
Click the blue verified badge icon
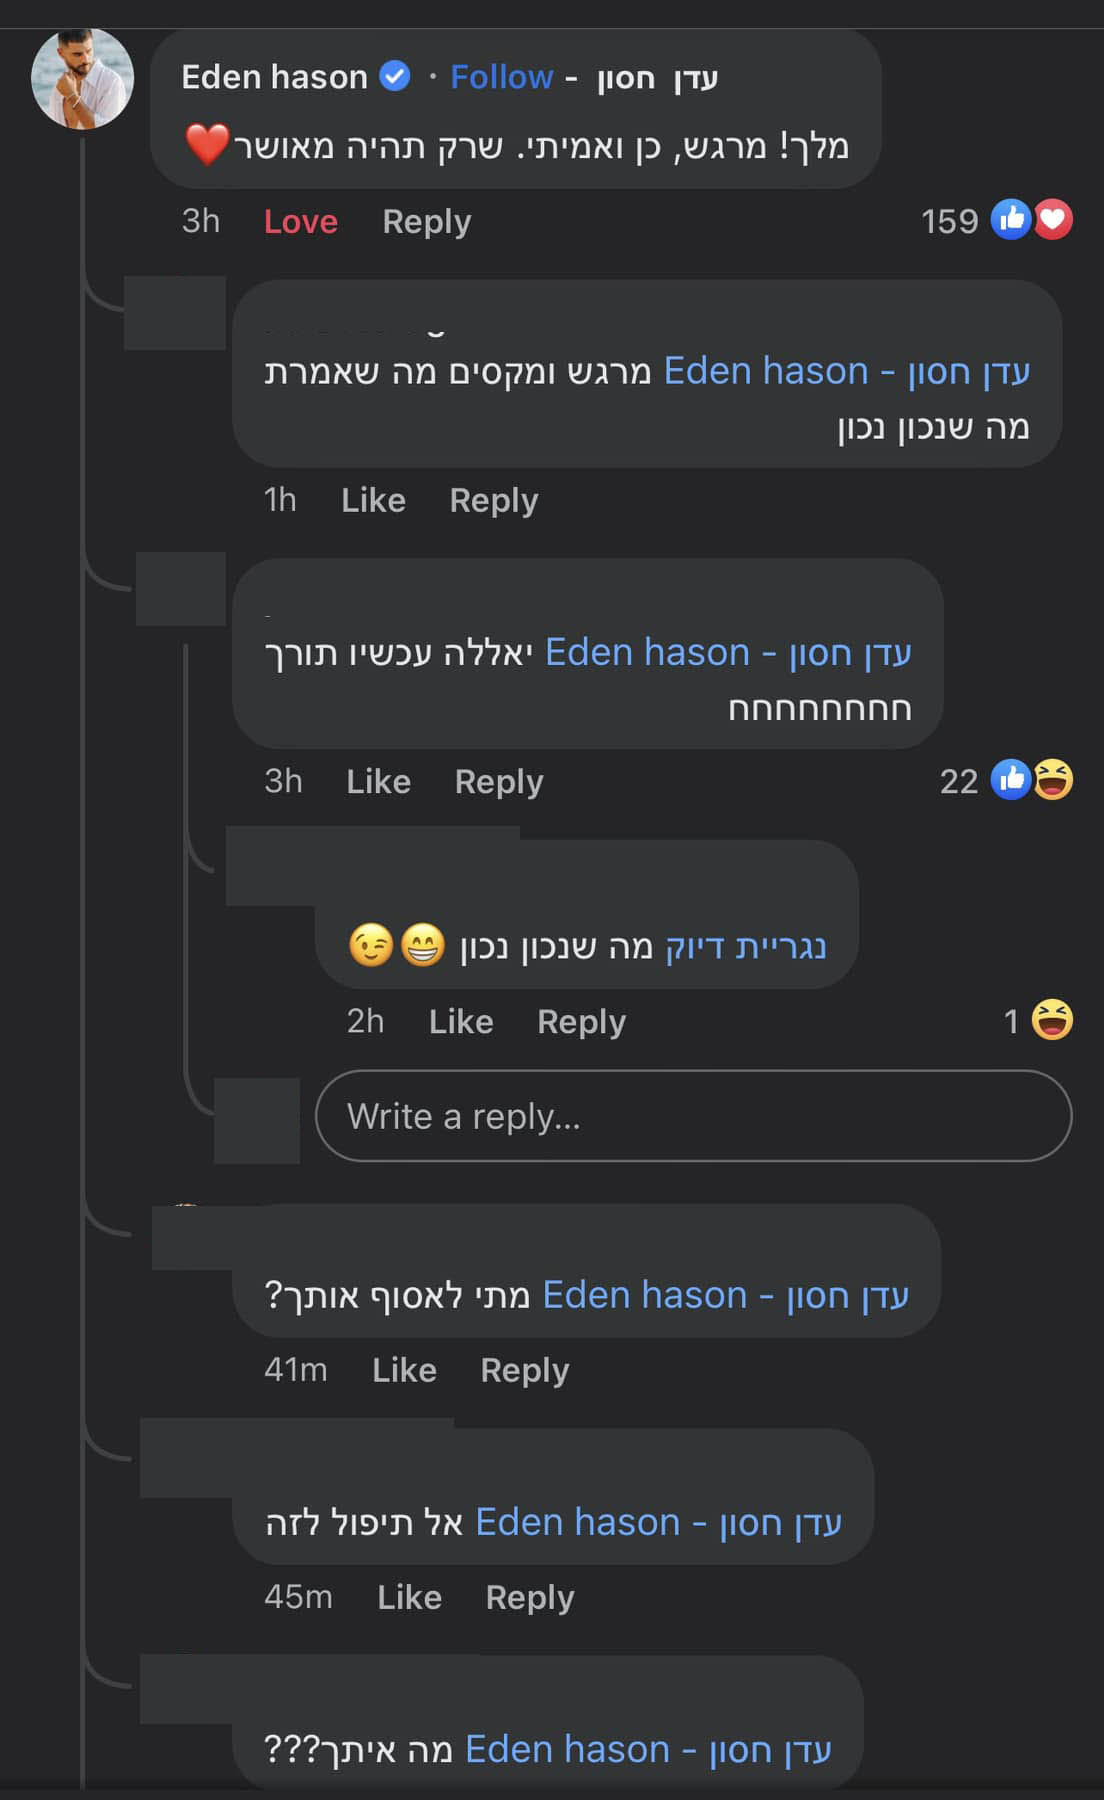[x=396, y=76]
